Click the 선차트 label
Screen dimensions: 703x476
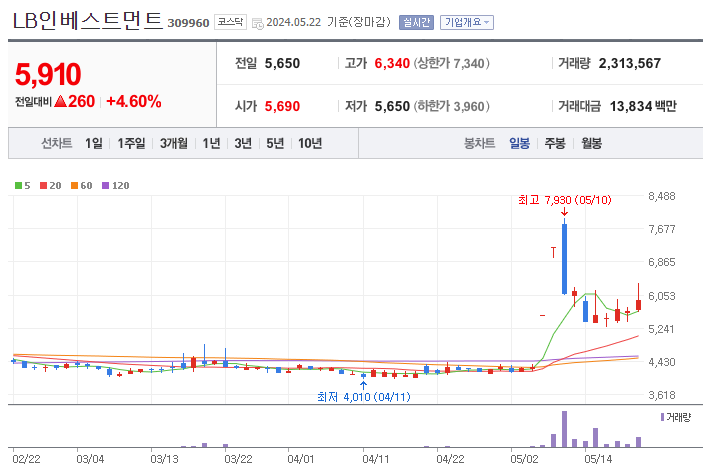56,143
